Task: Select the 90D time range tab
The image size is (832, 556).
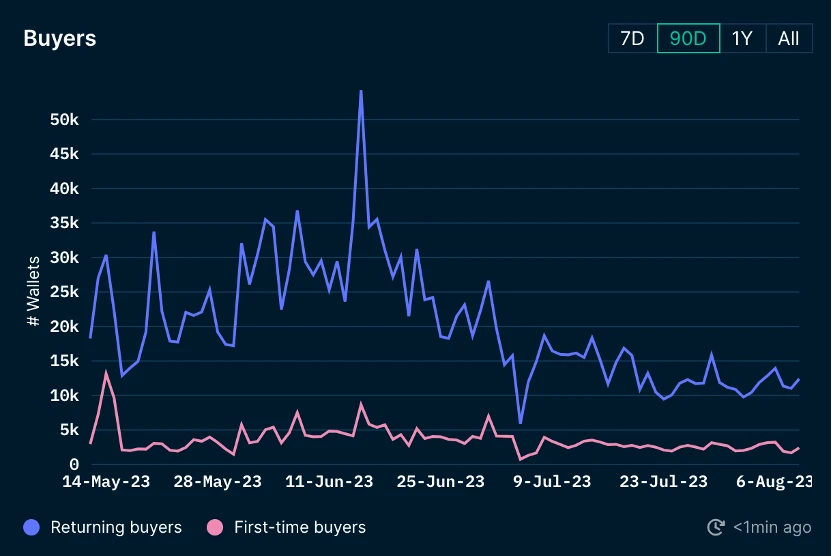Action: tap(688, 39)
